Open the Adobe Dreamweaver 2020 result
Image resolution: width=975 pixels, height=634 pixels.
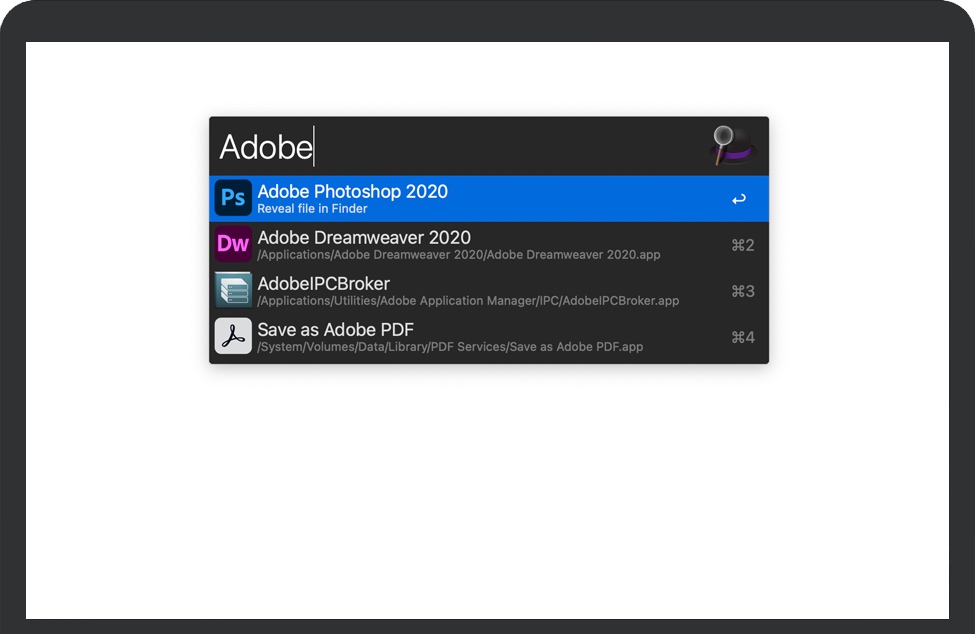click(x=364, y=237)
